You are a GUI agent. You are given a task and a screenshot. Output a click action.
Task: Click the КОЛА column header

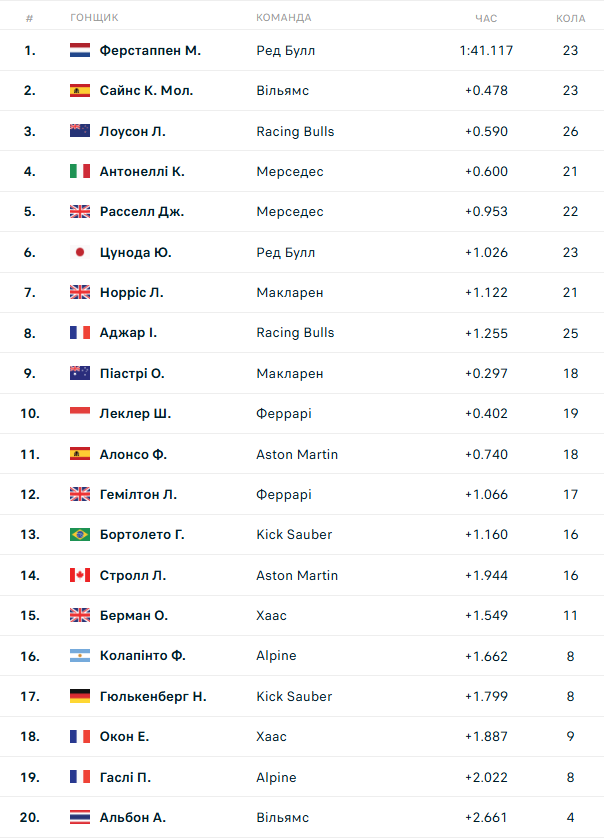coord(570,18)
